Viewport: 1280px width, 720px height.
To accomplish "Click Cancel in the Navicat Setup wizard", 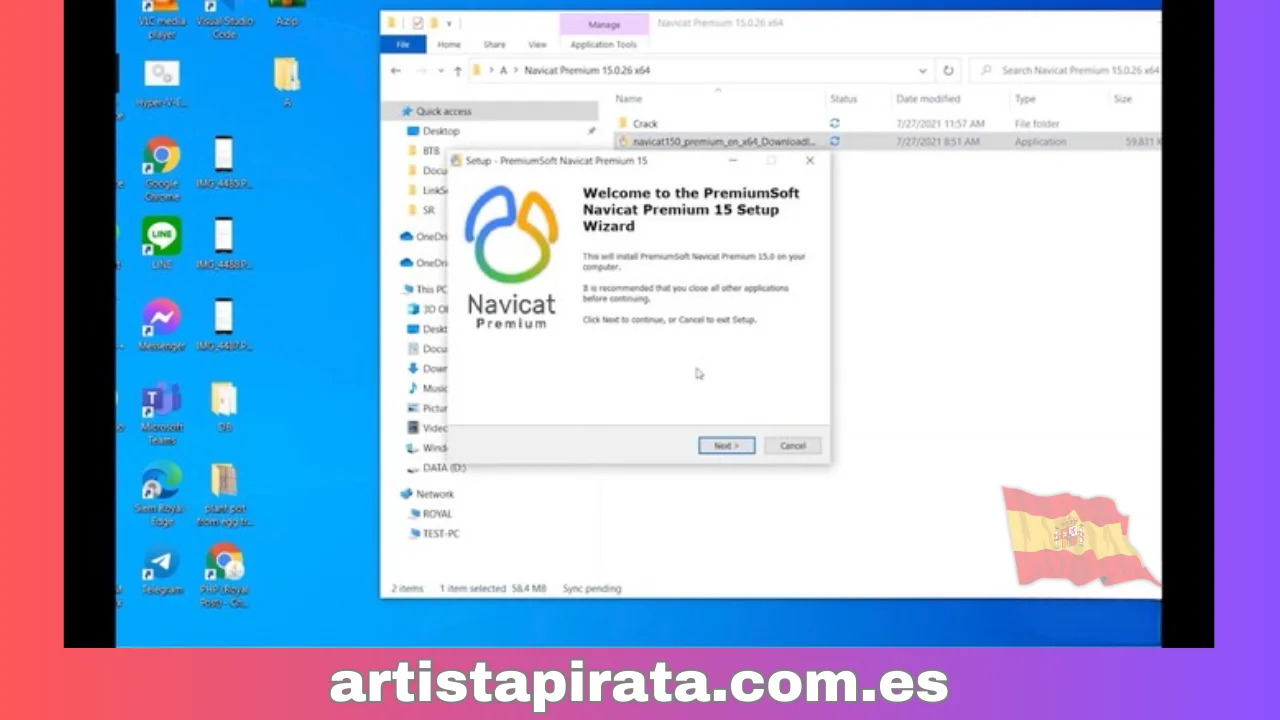I will click(x=793, y=446).
